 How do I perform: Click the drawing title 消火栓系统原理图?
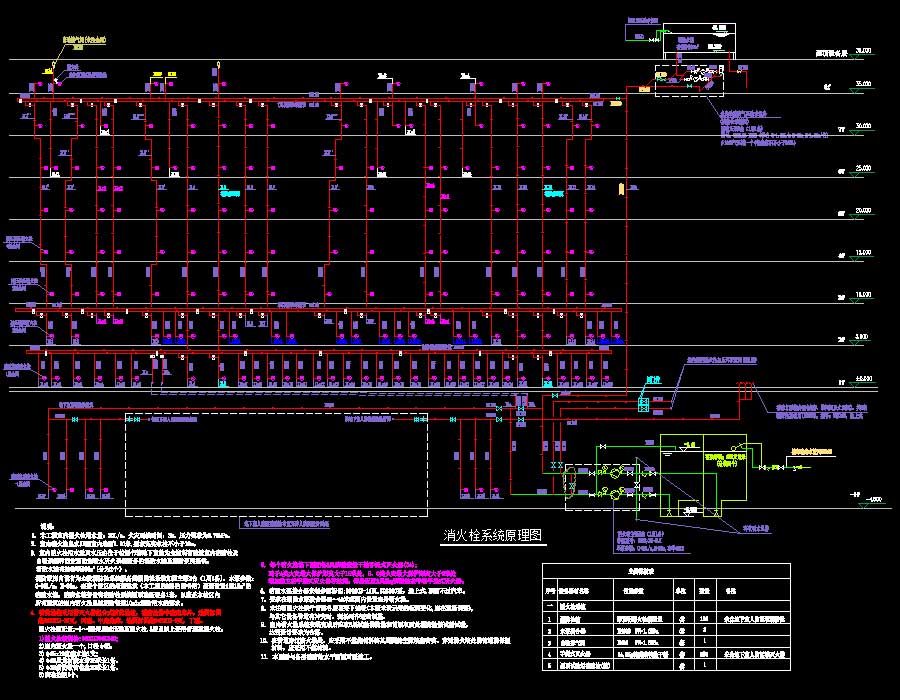point(492,535)
